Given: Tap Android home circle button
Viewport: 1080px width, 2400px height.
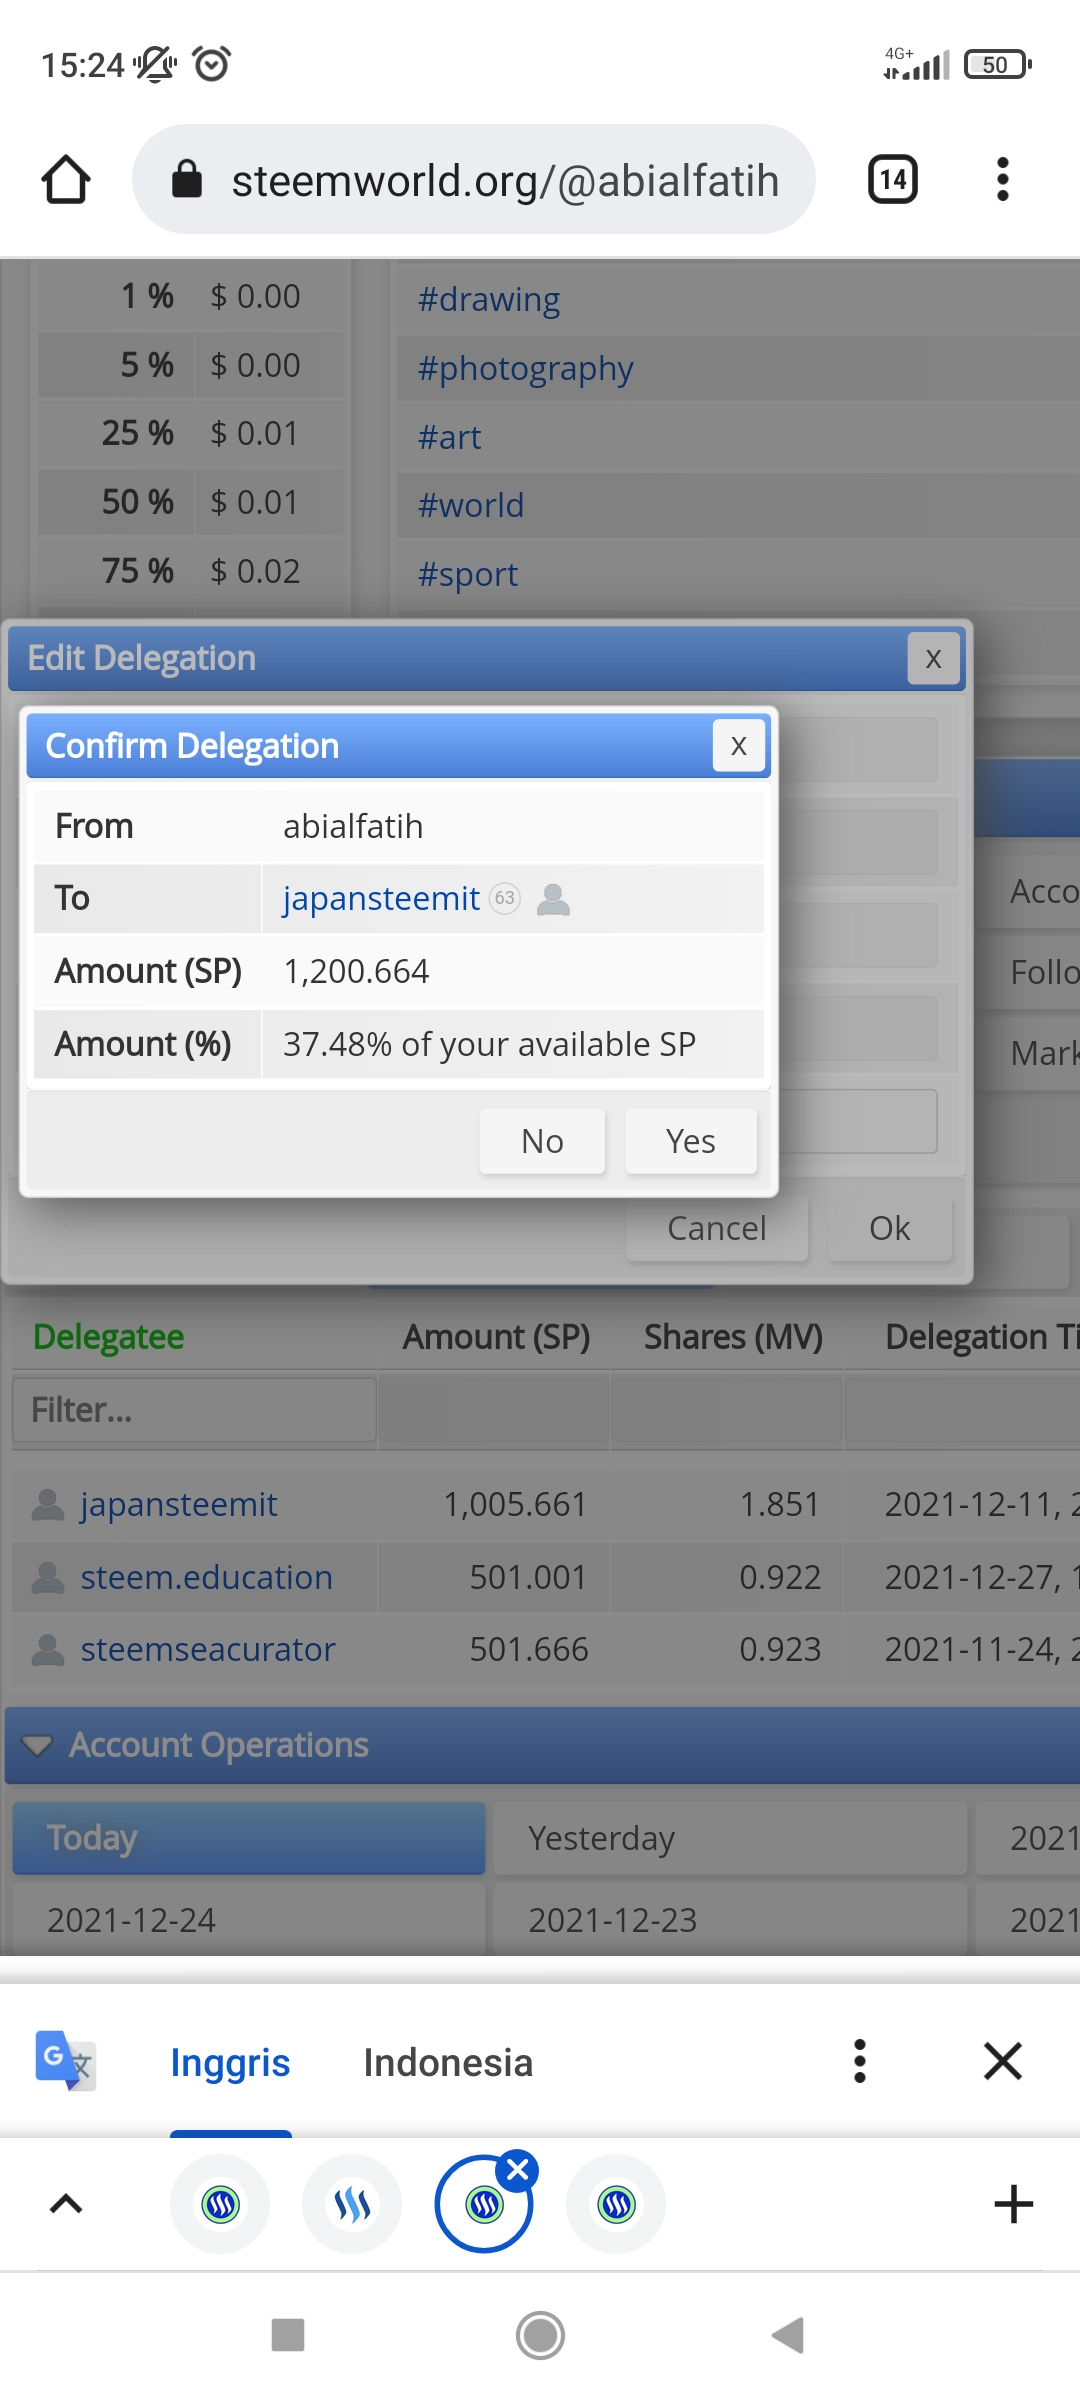Looking at the screenshot, I should click(540, 2336).
